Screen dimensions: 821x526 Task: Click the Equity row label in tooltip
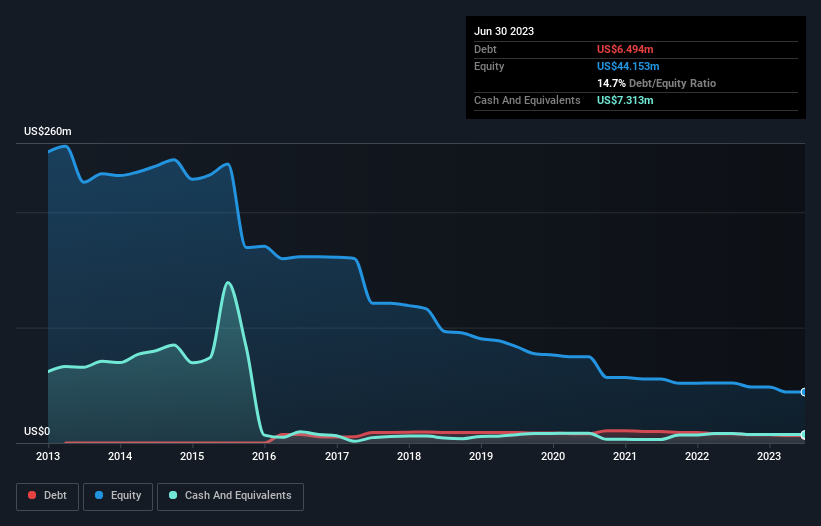click(x=489, y=66)
